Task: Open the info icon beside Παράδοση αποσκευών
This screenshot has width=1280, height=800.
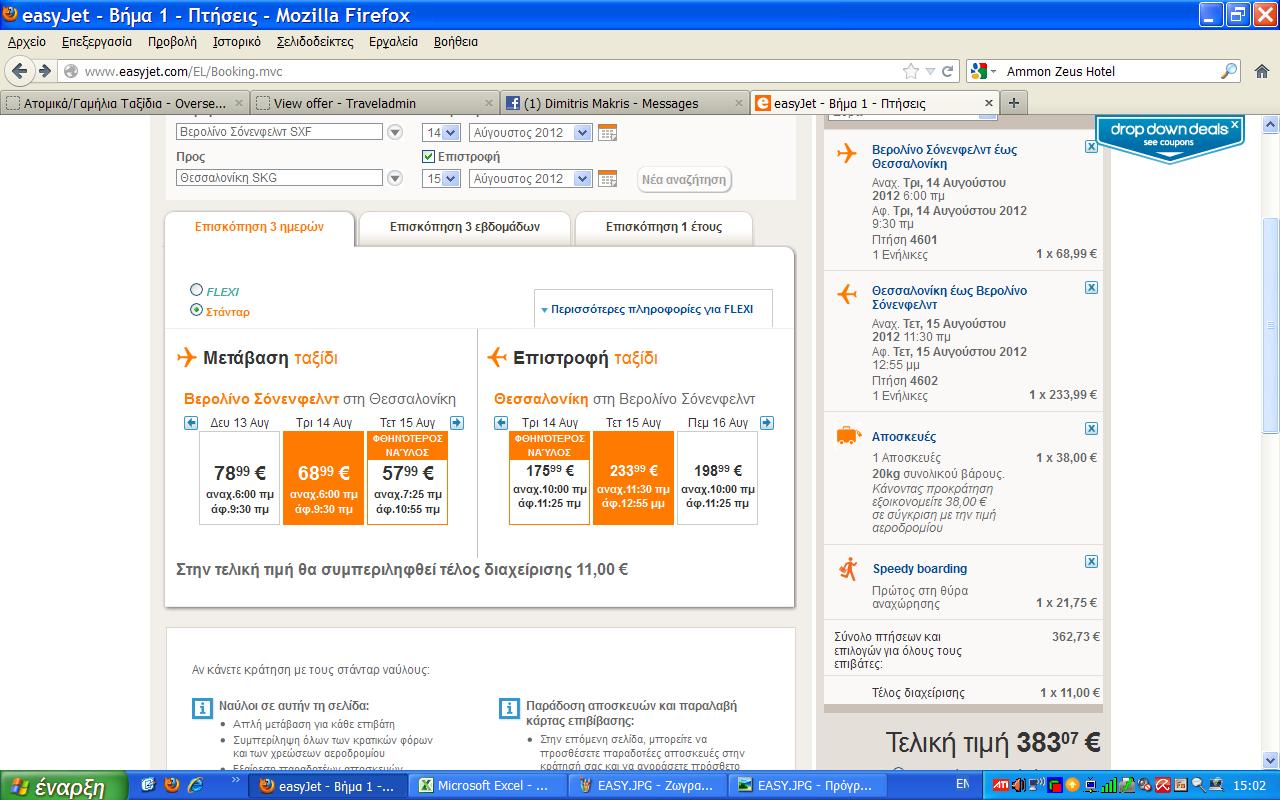Action: 508,709
